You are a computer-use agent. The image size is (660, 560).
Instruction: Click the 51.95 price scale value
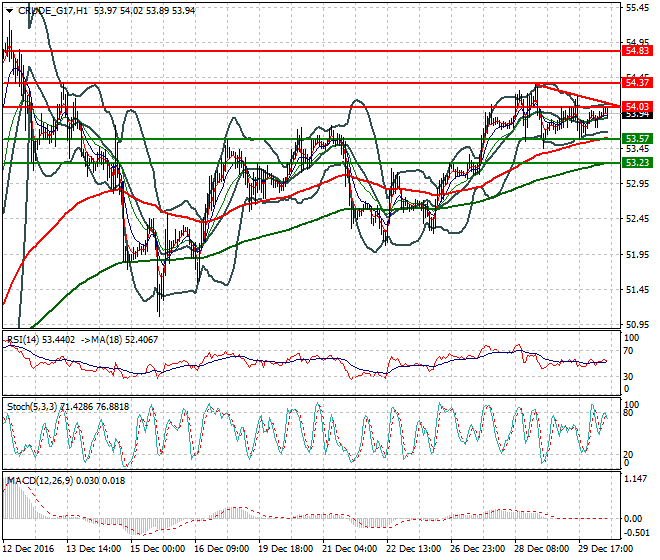[637, 254]
